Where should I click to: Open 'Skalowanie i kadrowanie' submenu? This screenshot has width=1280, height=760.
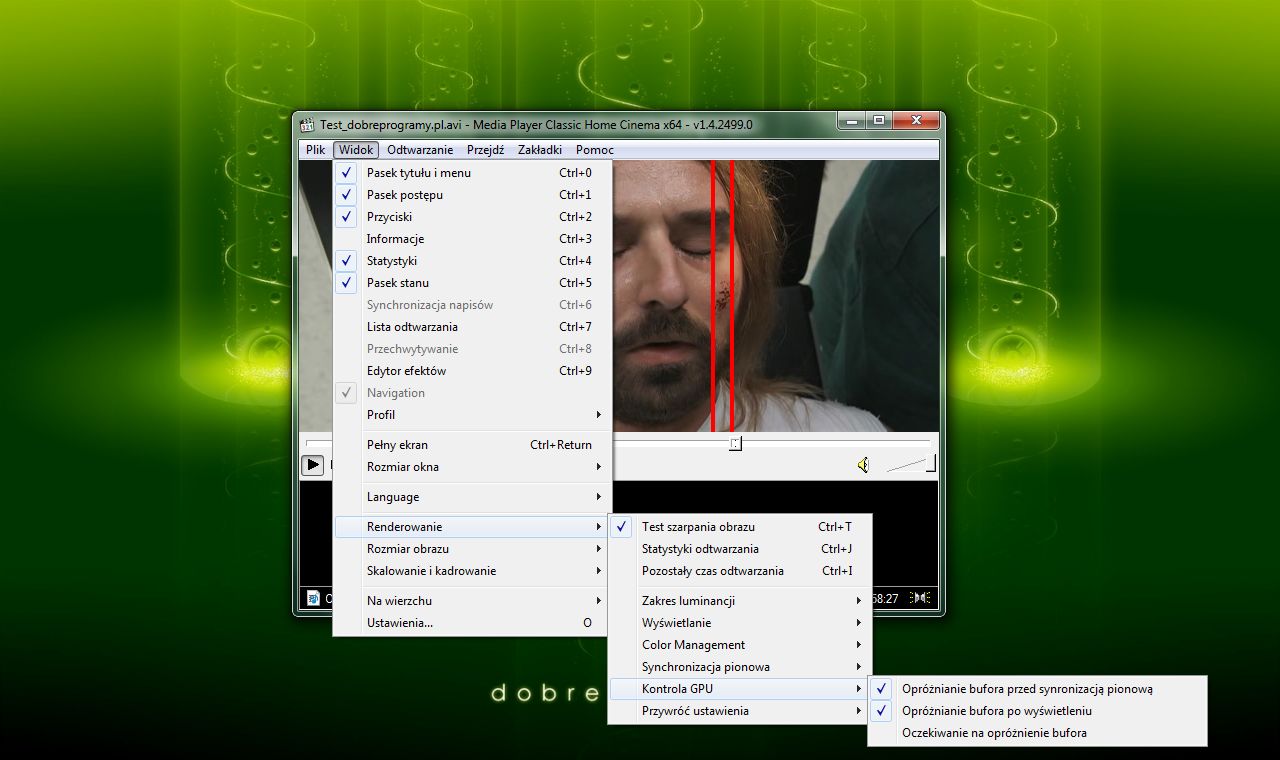(x=470, y=571)
